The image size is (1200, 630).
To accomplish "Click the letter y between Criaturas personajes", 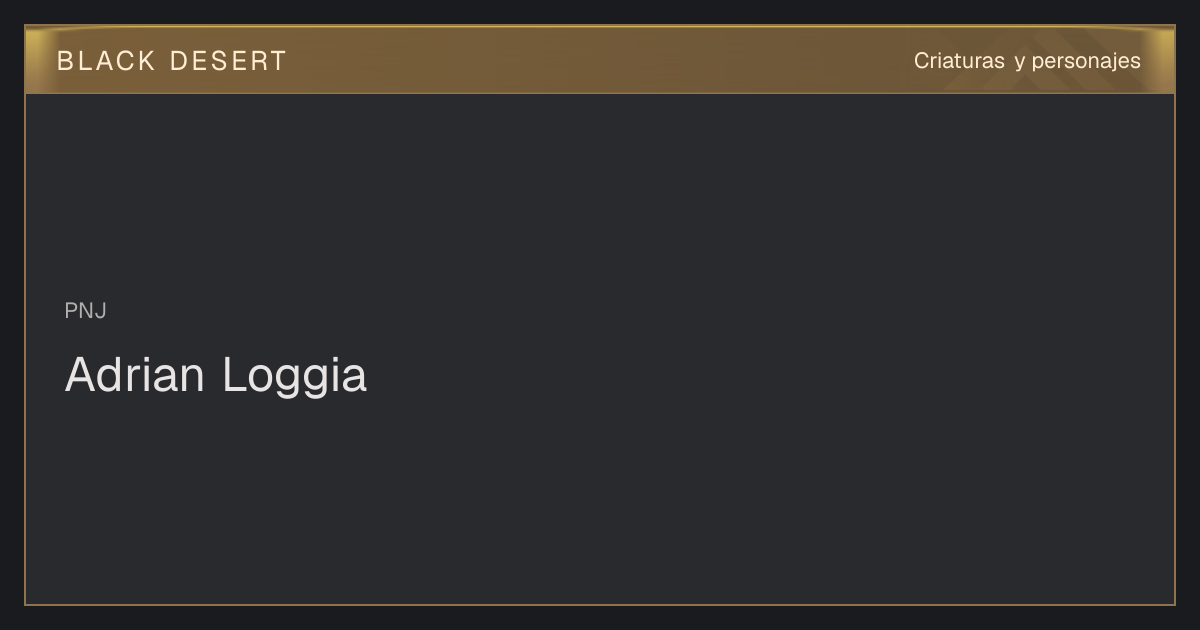I will coord(1019,63).
